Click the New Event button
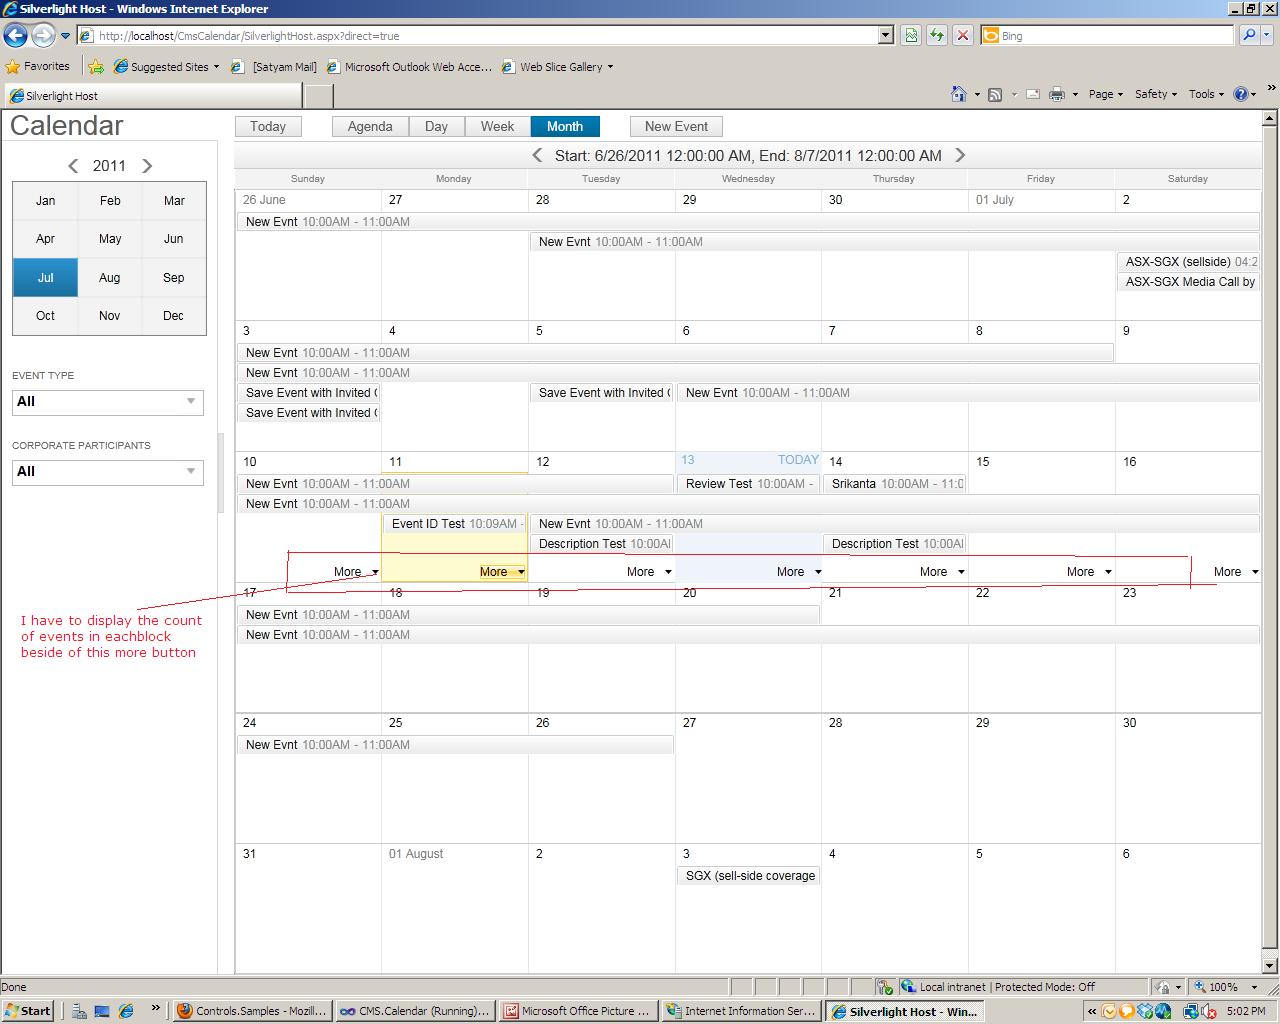 point(676,126)
